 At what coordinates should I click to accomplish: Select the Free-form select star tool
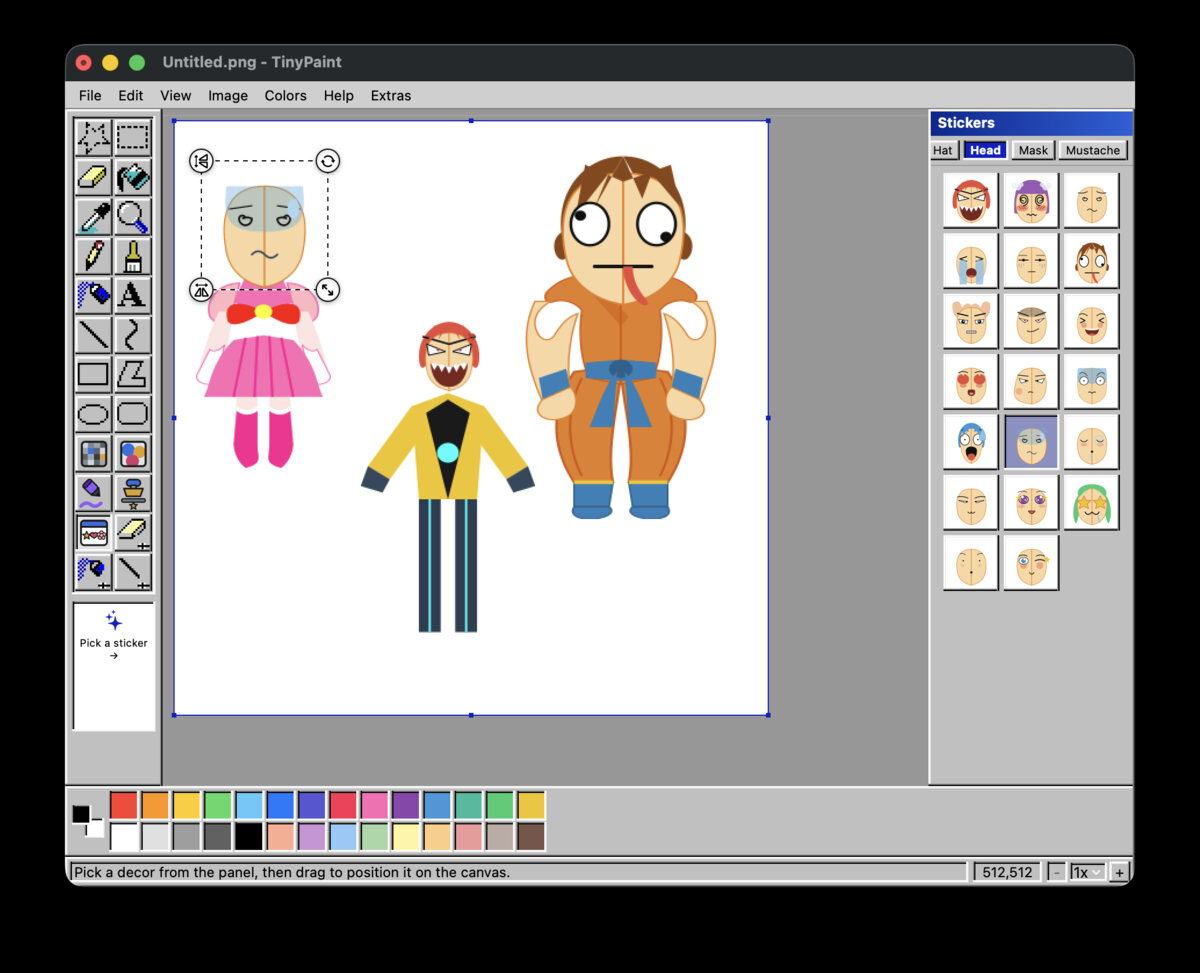[93, 137]
